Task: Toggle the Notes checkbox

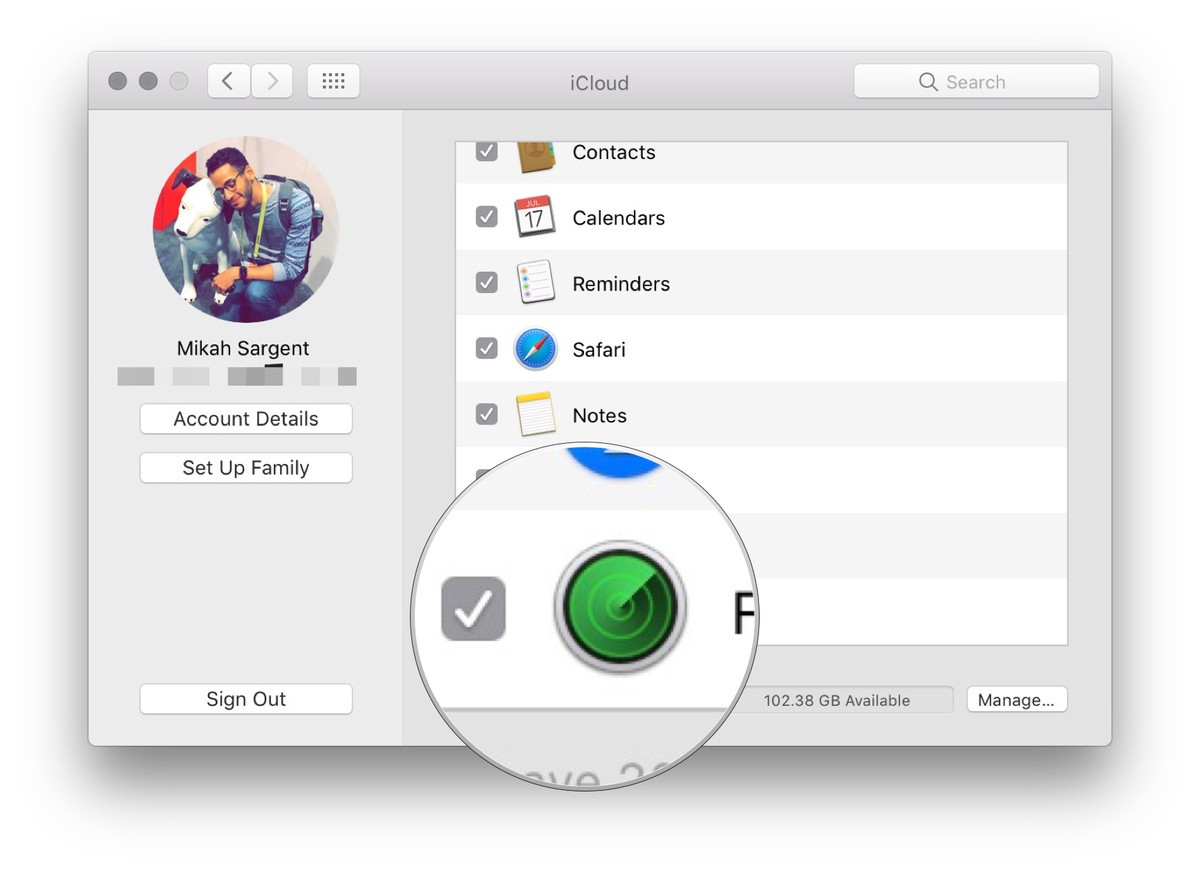Action: tap(486, 414)
